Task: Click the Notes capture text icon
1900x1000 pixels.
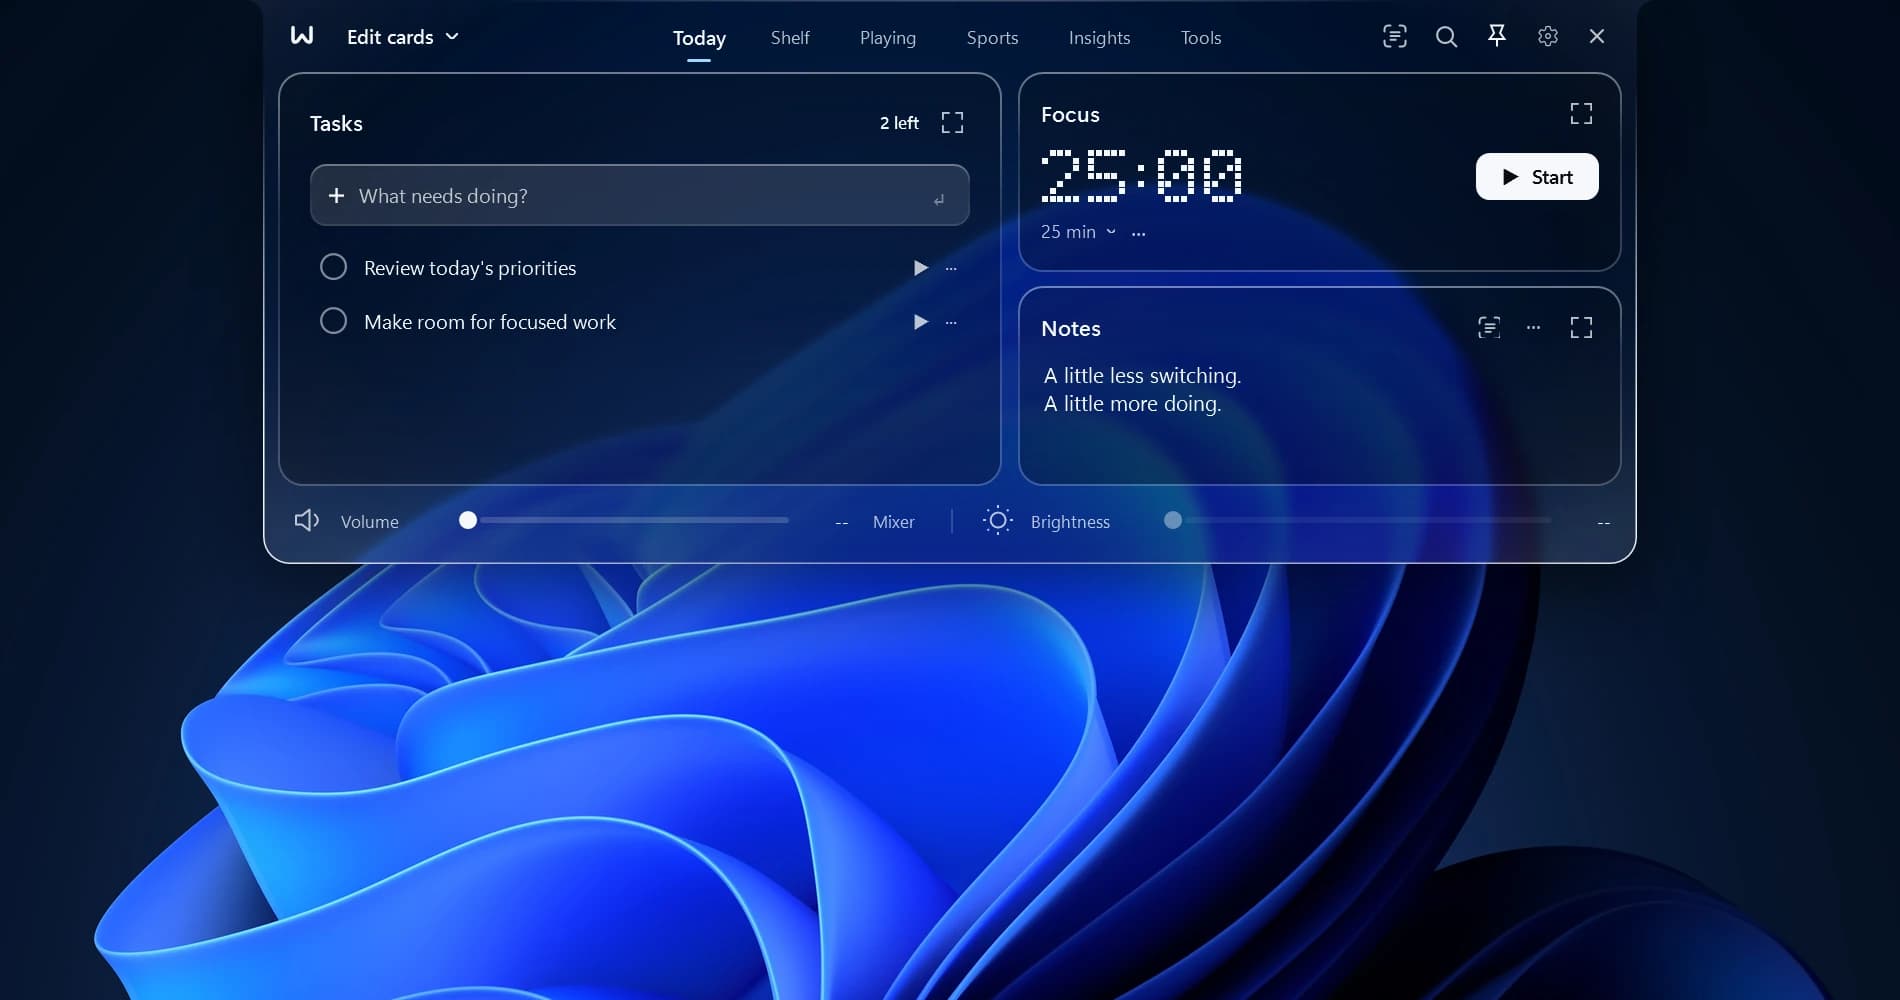Action: tap(1489, 328)
